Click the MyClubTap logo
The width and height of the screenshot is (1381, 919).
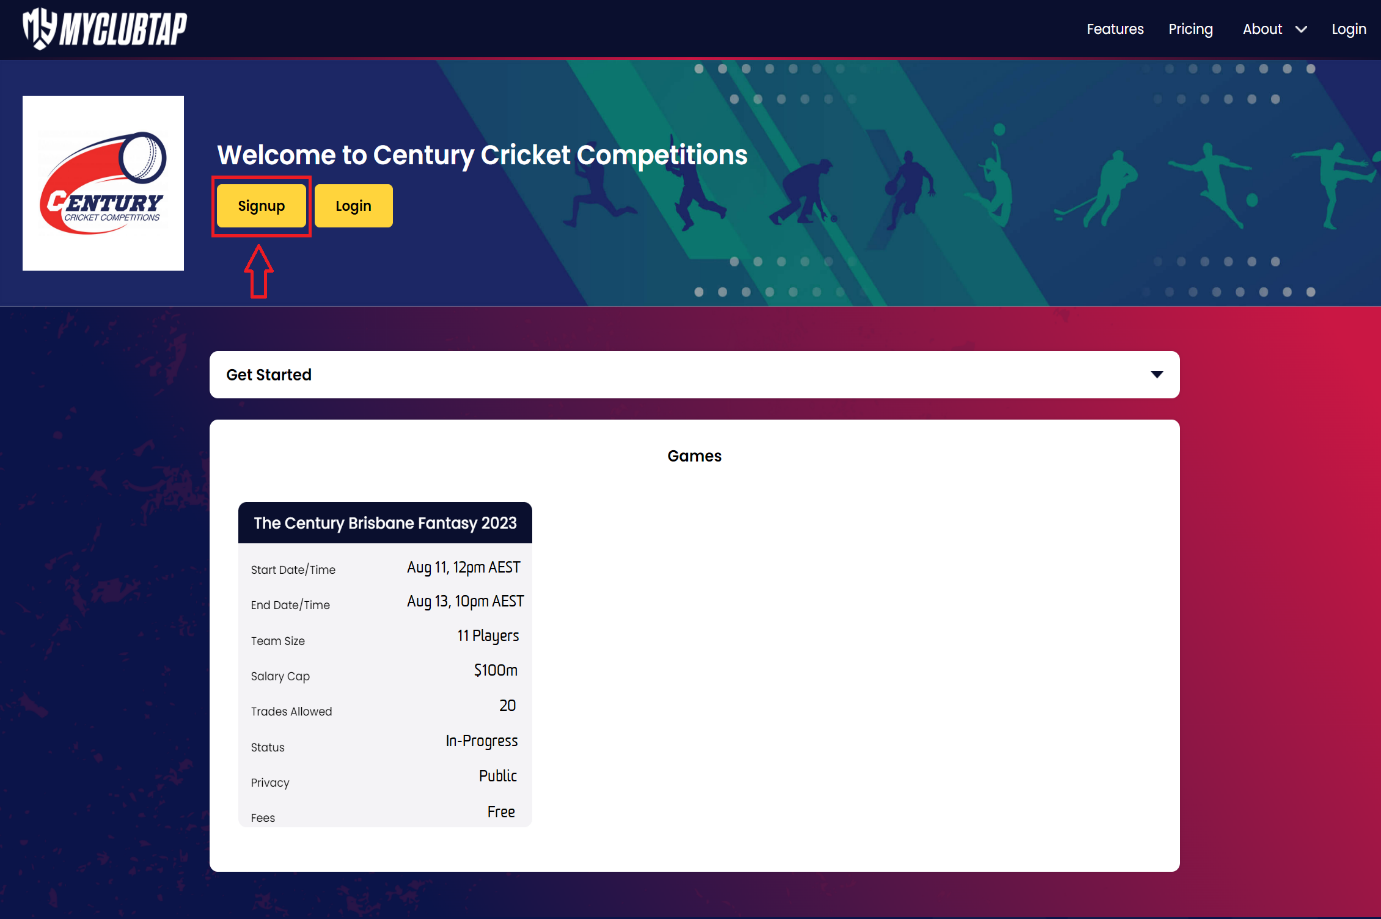pyautogui.click(x=105, y=28)
